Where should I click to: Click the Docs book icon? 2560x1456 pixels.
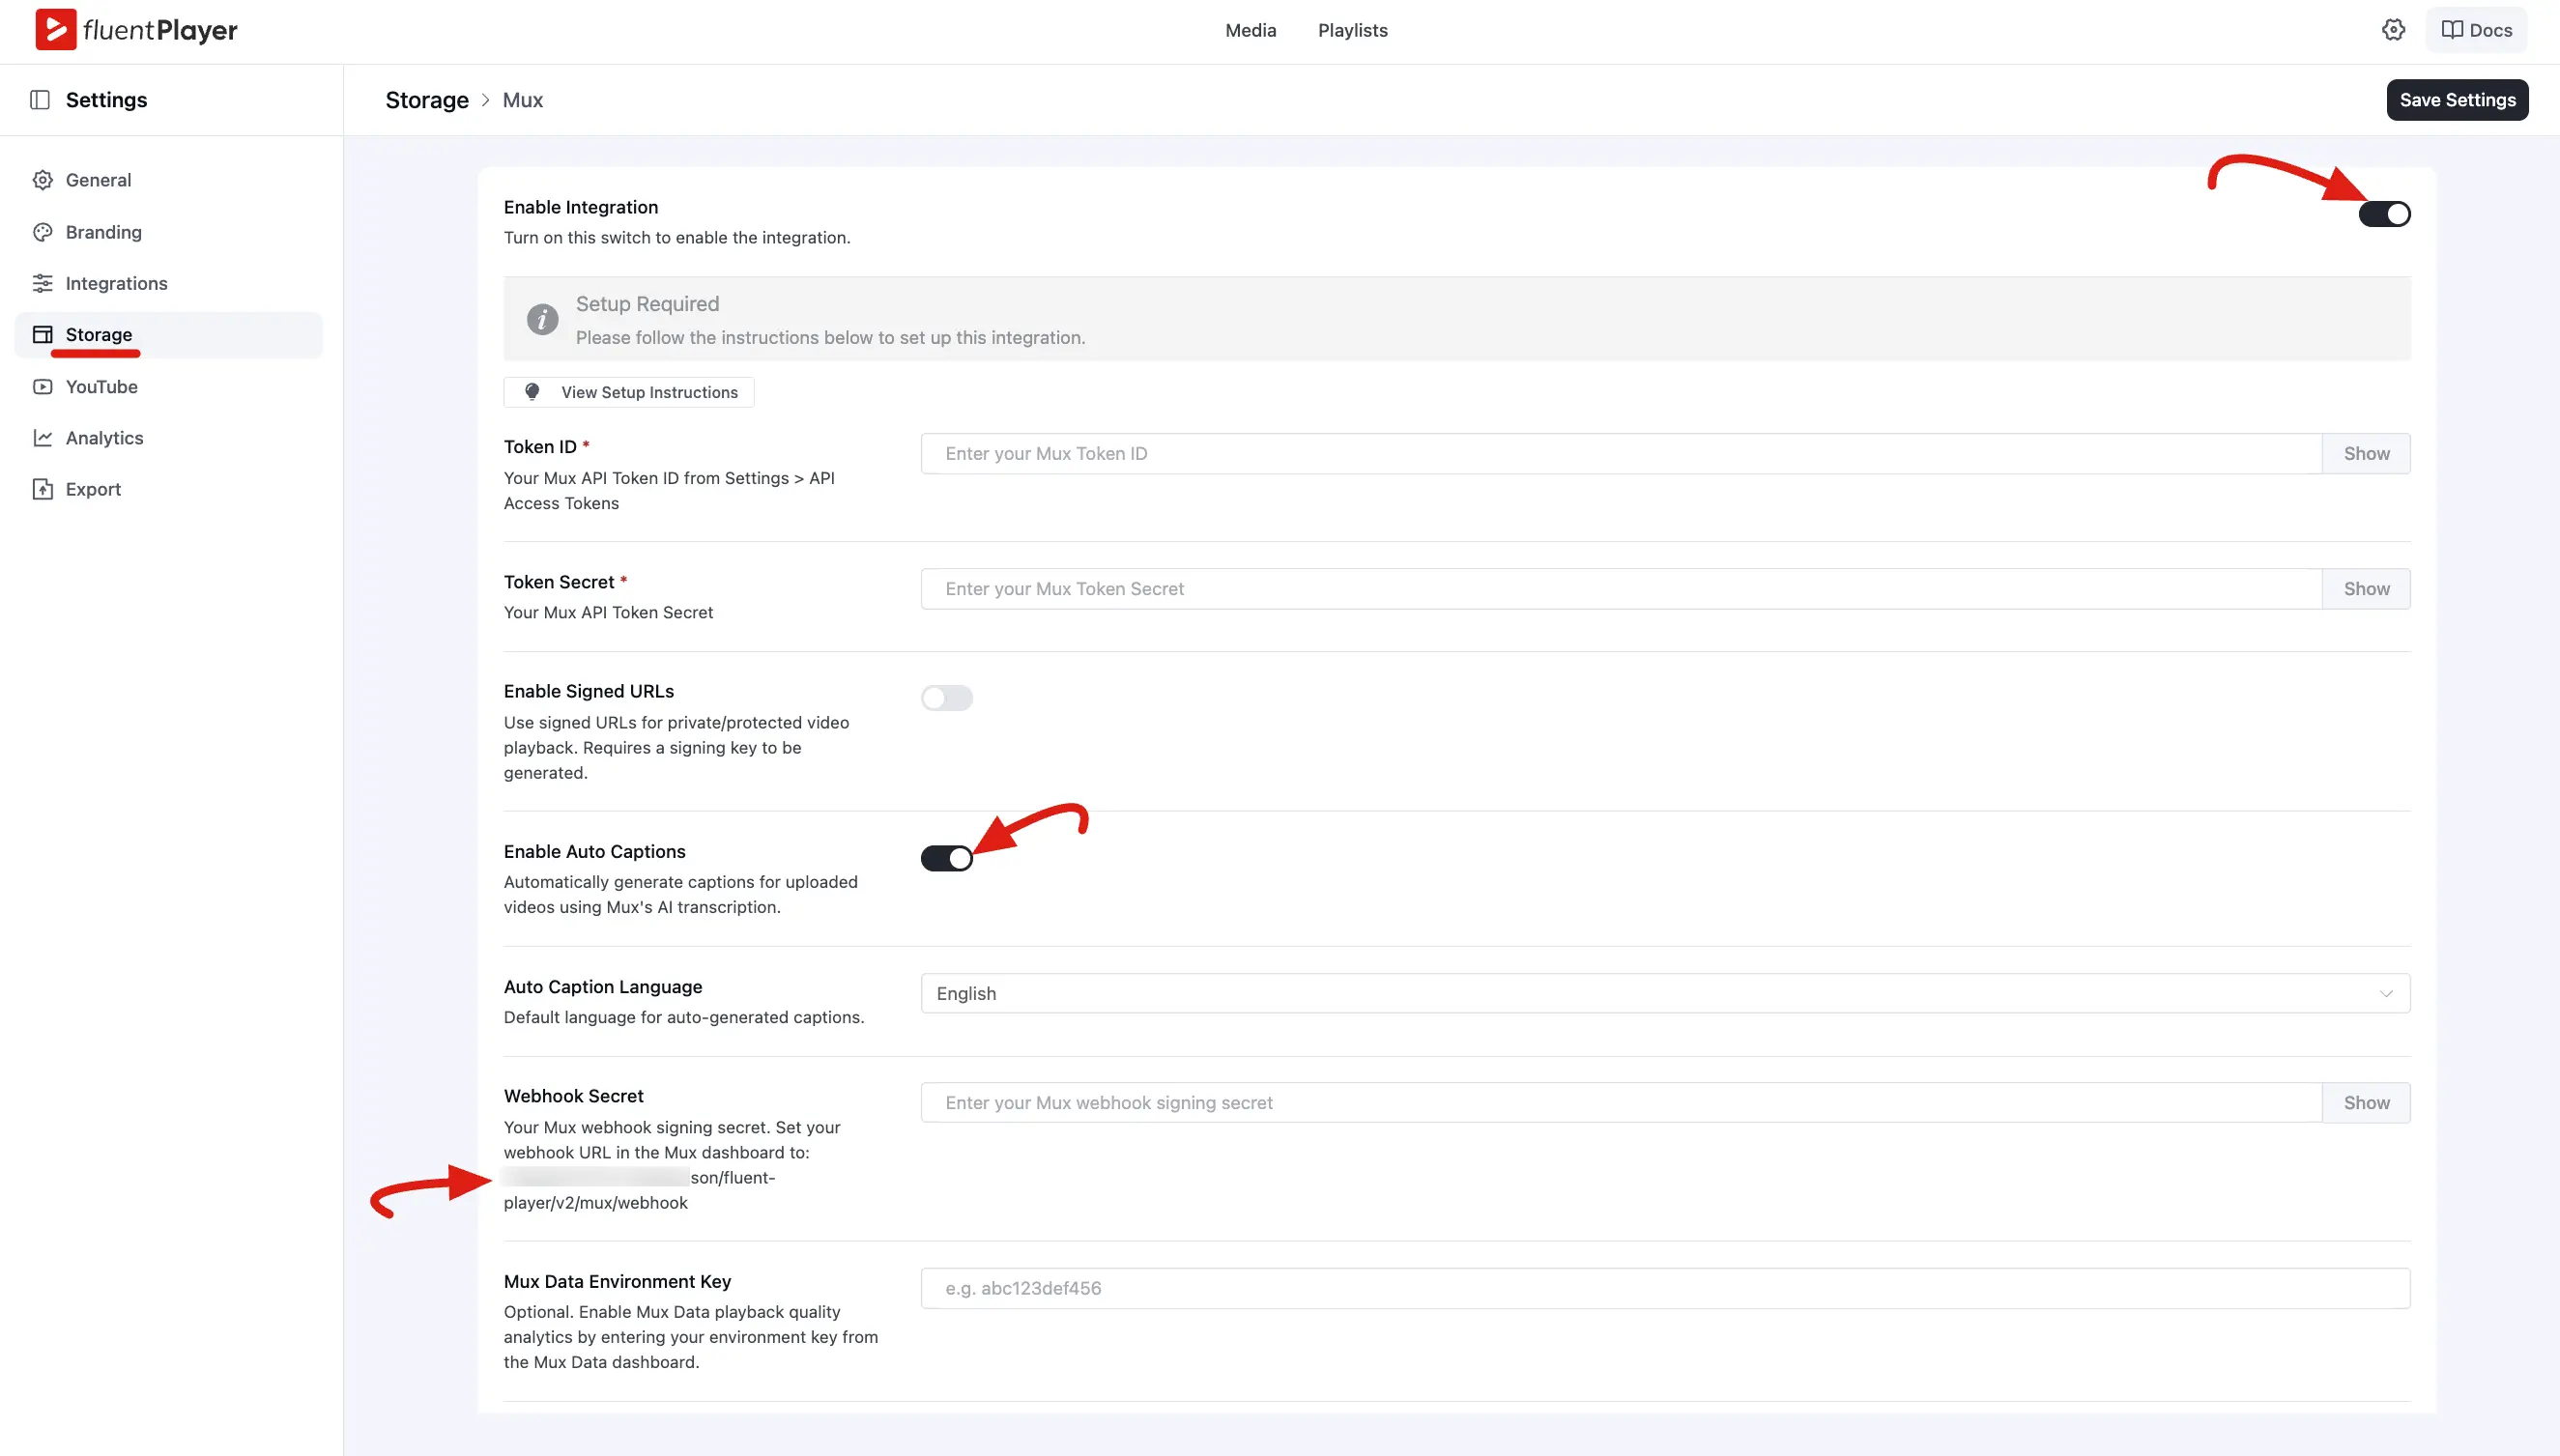(2452, 30)
